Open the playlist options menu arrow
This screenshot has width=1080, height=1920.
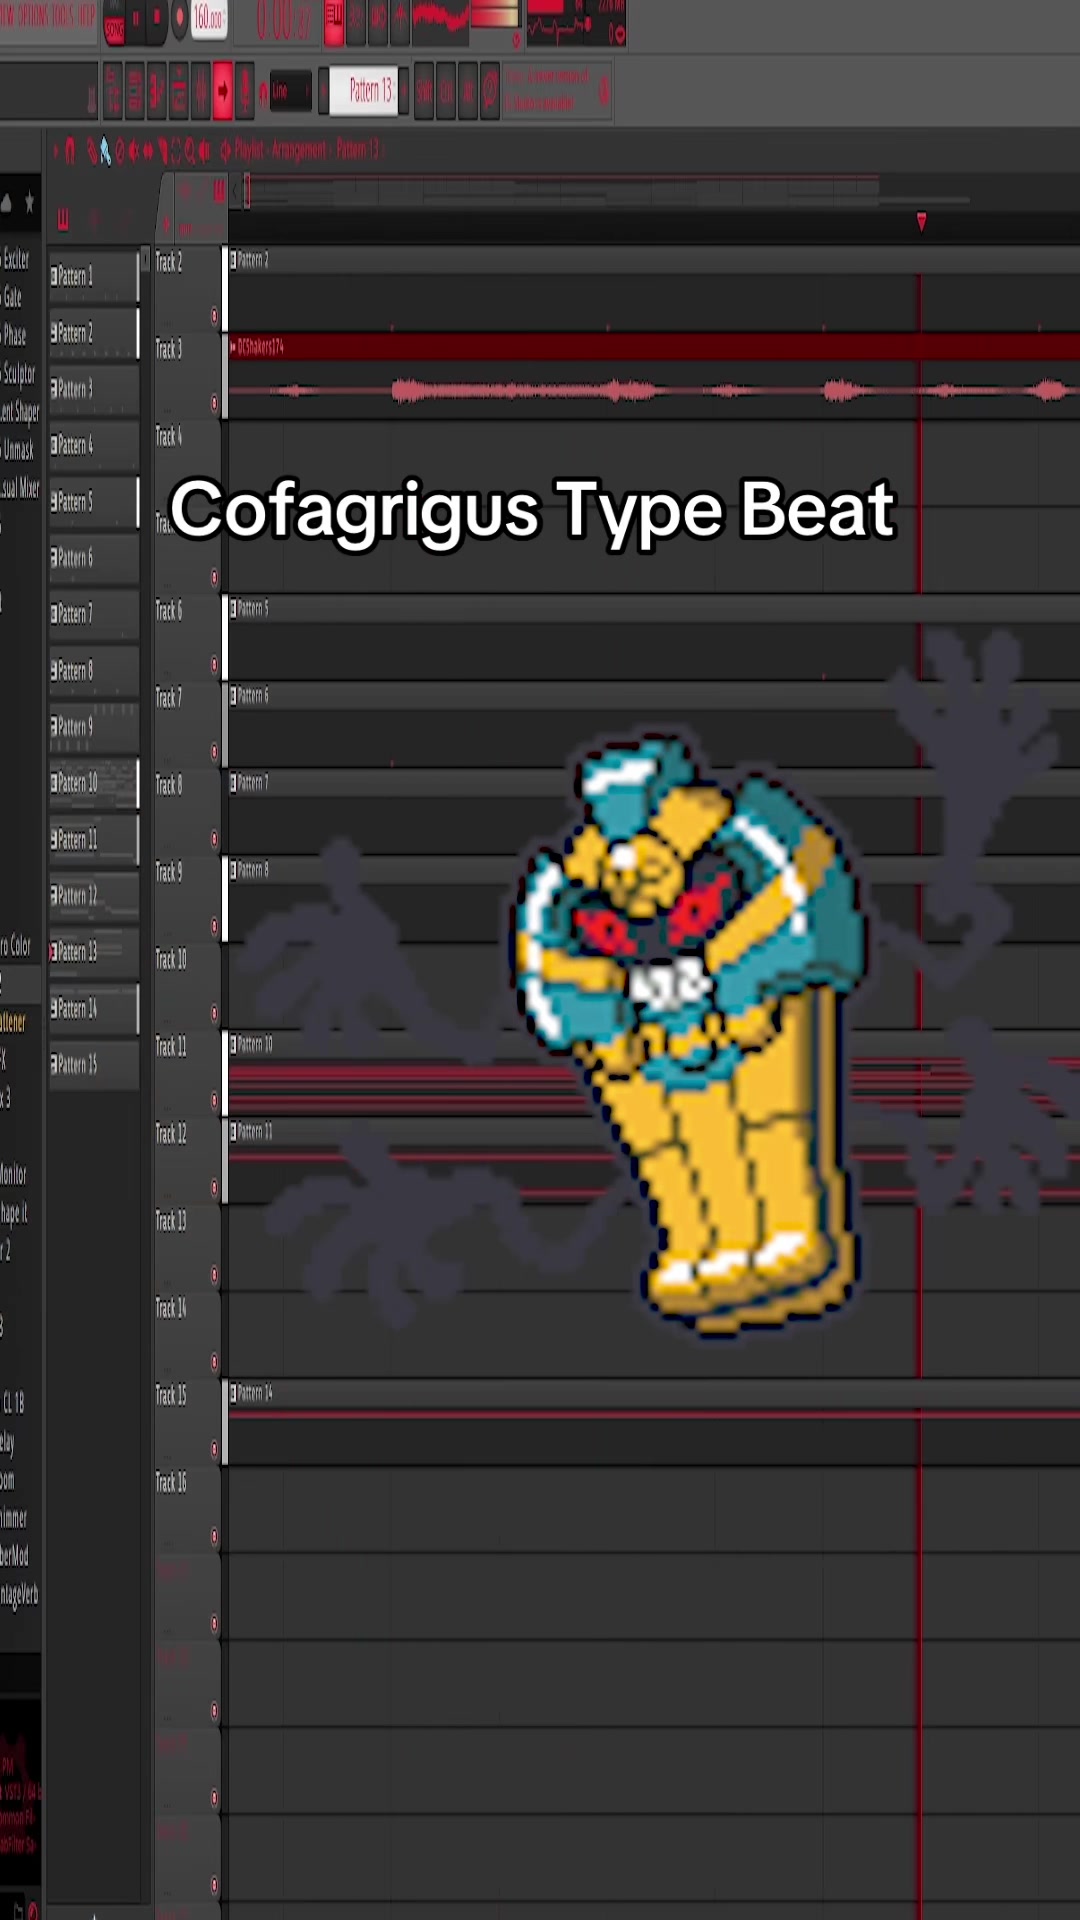click(56, 152)
